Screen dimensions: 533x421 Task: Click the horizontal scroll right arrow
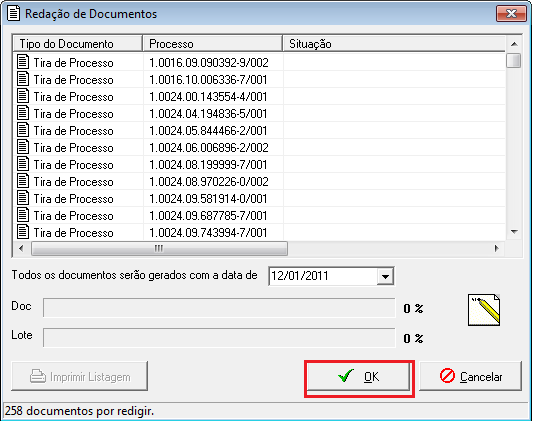497,248
